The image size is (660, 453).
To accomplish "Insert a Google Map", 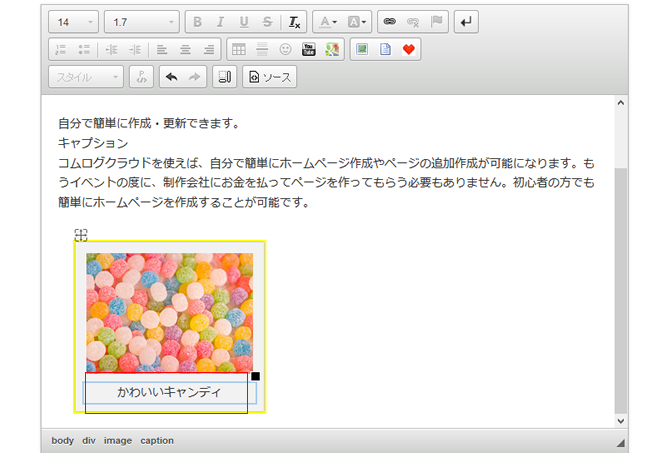I will click(x=333, y=49).
